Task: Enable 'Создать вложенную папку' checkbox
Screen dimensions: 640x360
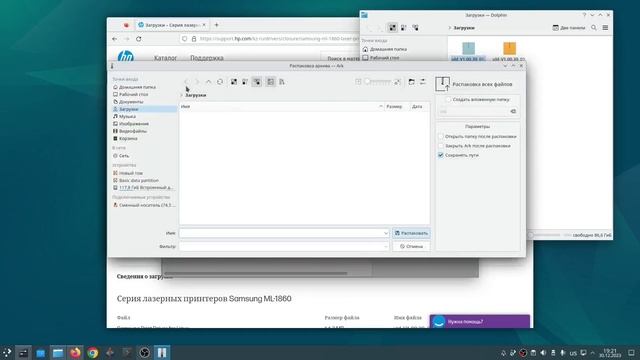Action: (x=448, y=100)
